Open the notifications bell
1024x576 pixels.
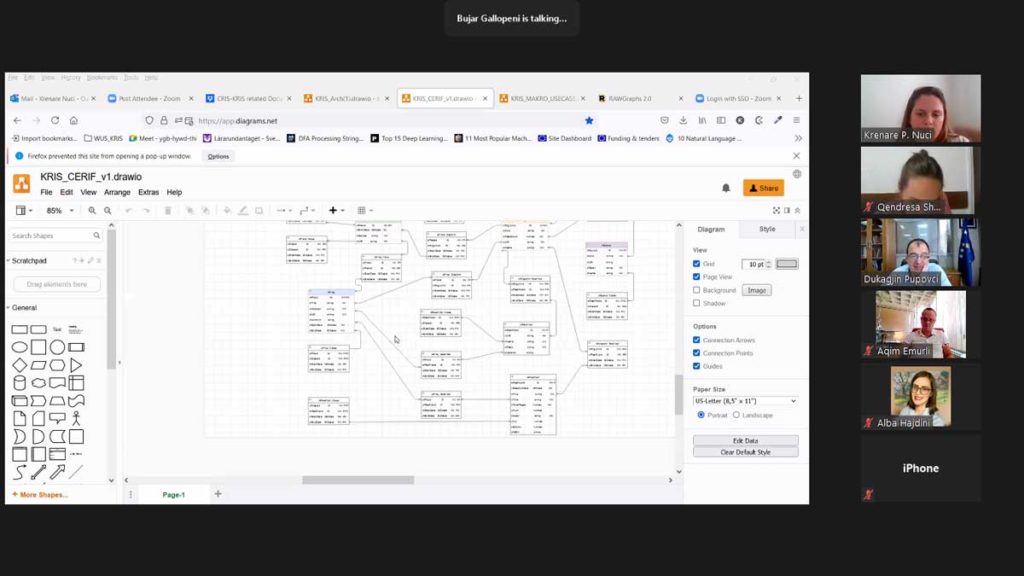click(x=726, y=188)
